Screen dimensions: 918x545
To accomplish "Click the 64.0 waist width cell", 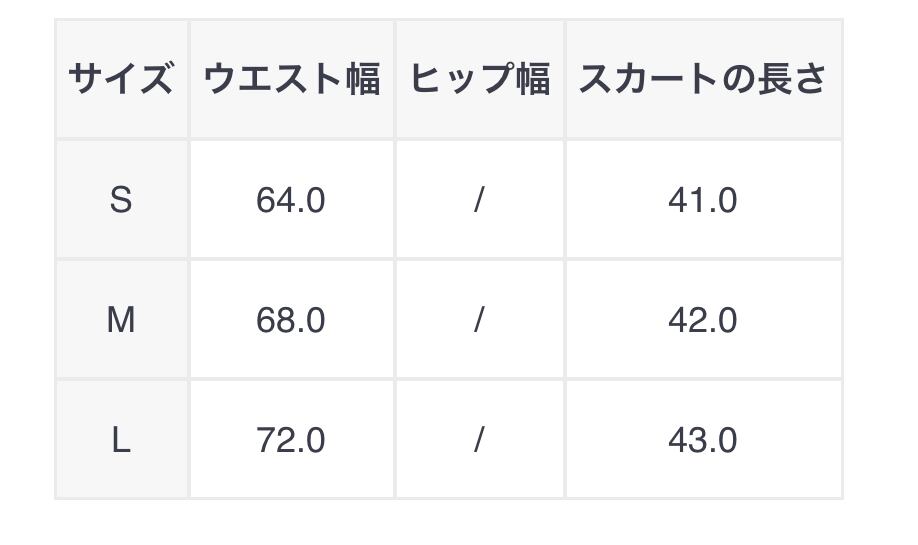I will pos(291,200).
